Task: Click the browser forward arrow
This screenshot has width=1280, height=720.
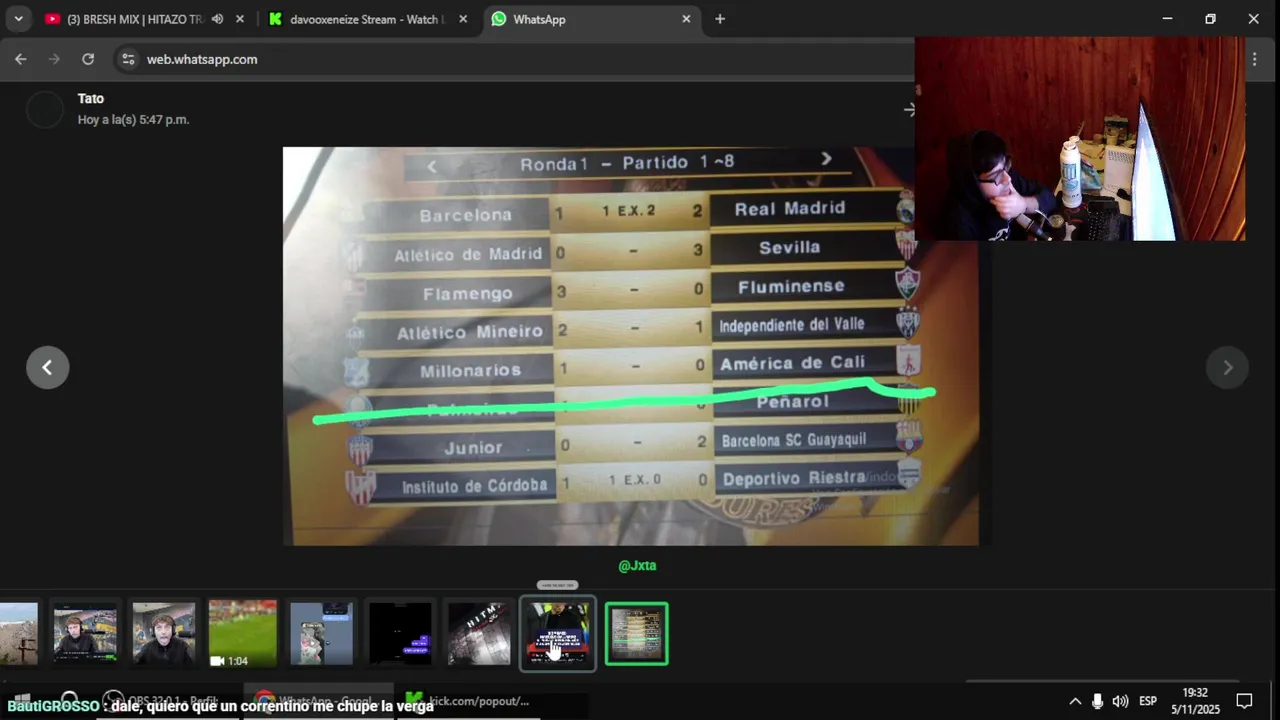Action: (x=54, y=59)
